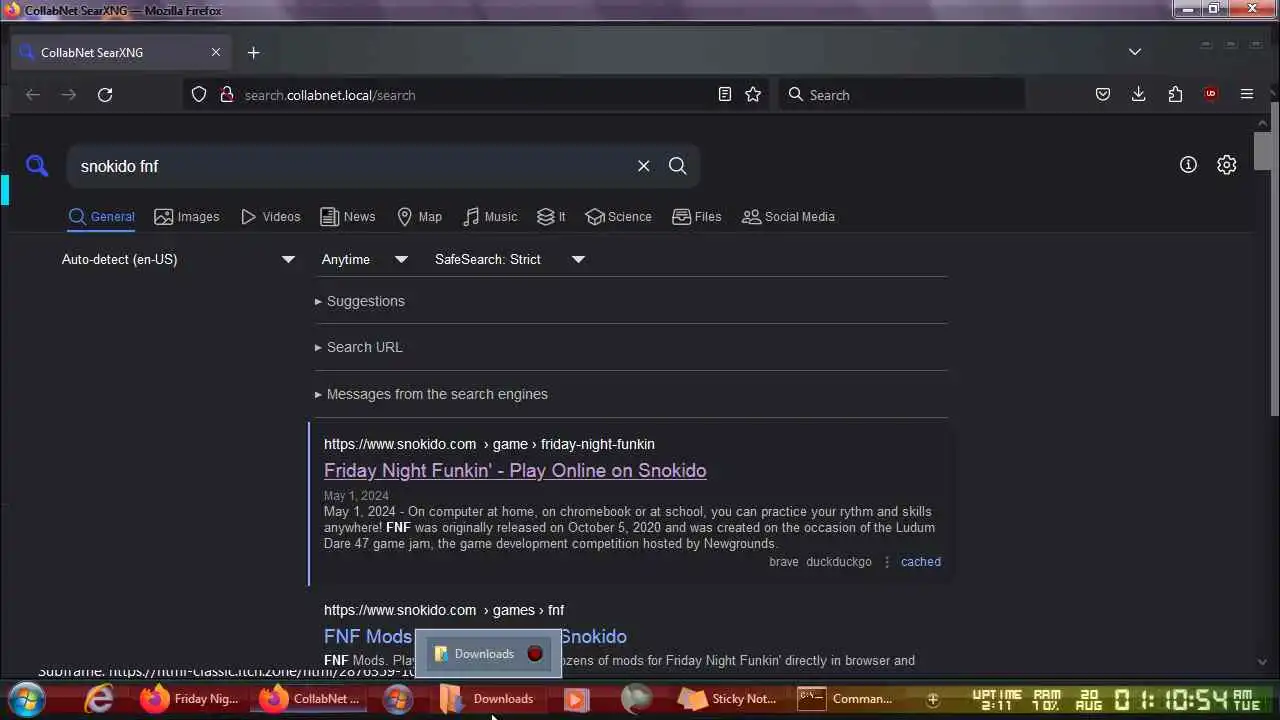
Task: Open the cached link of first result
Action: coord(921,562)
